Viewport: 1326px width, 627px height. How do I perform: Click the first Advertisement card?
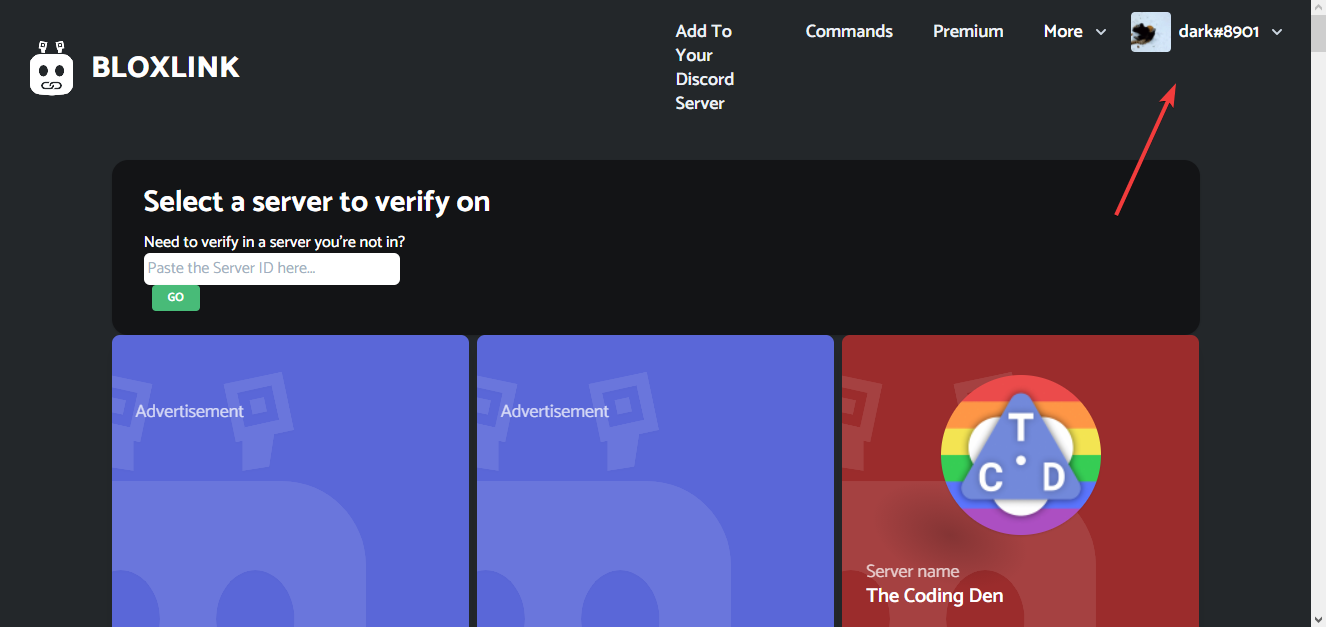[x=290, y=481]
